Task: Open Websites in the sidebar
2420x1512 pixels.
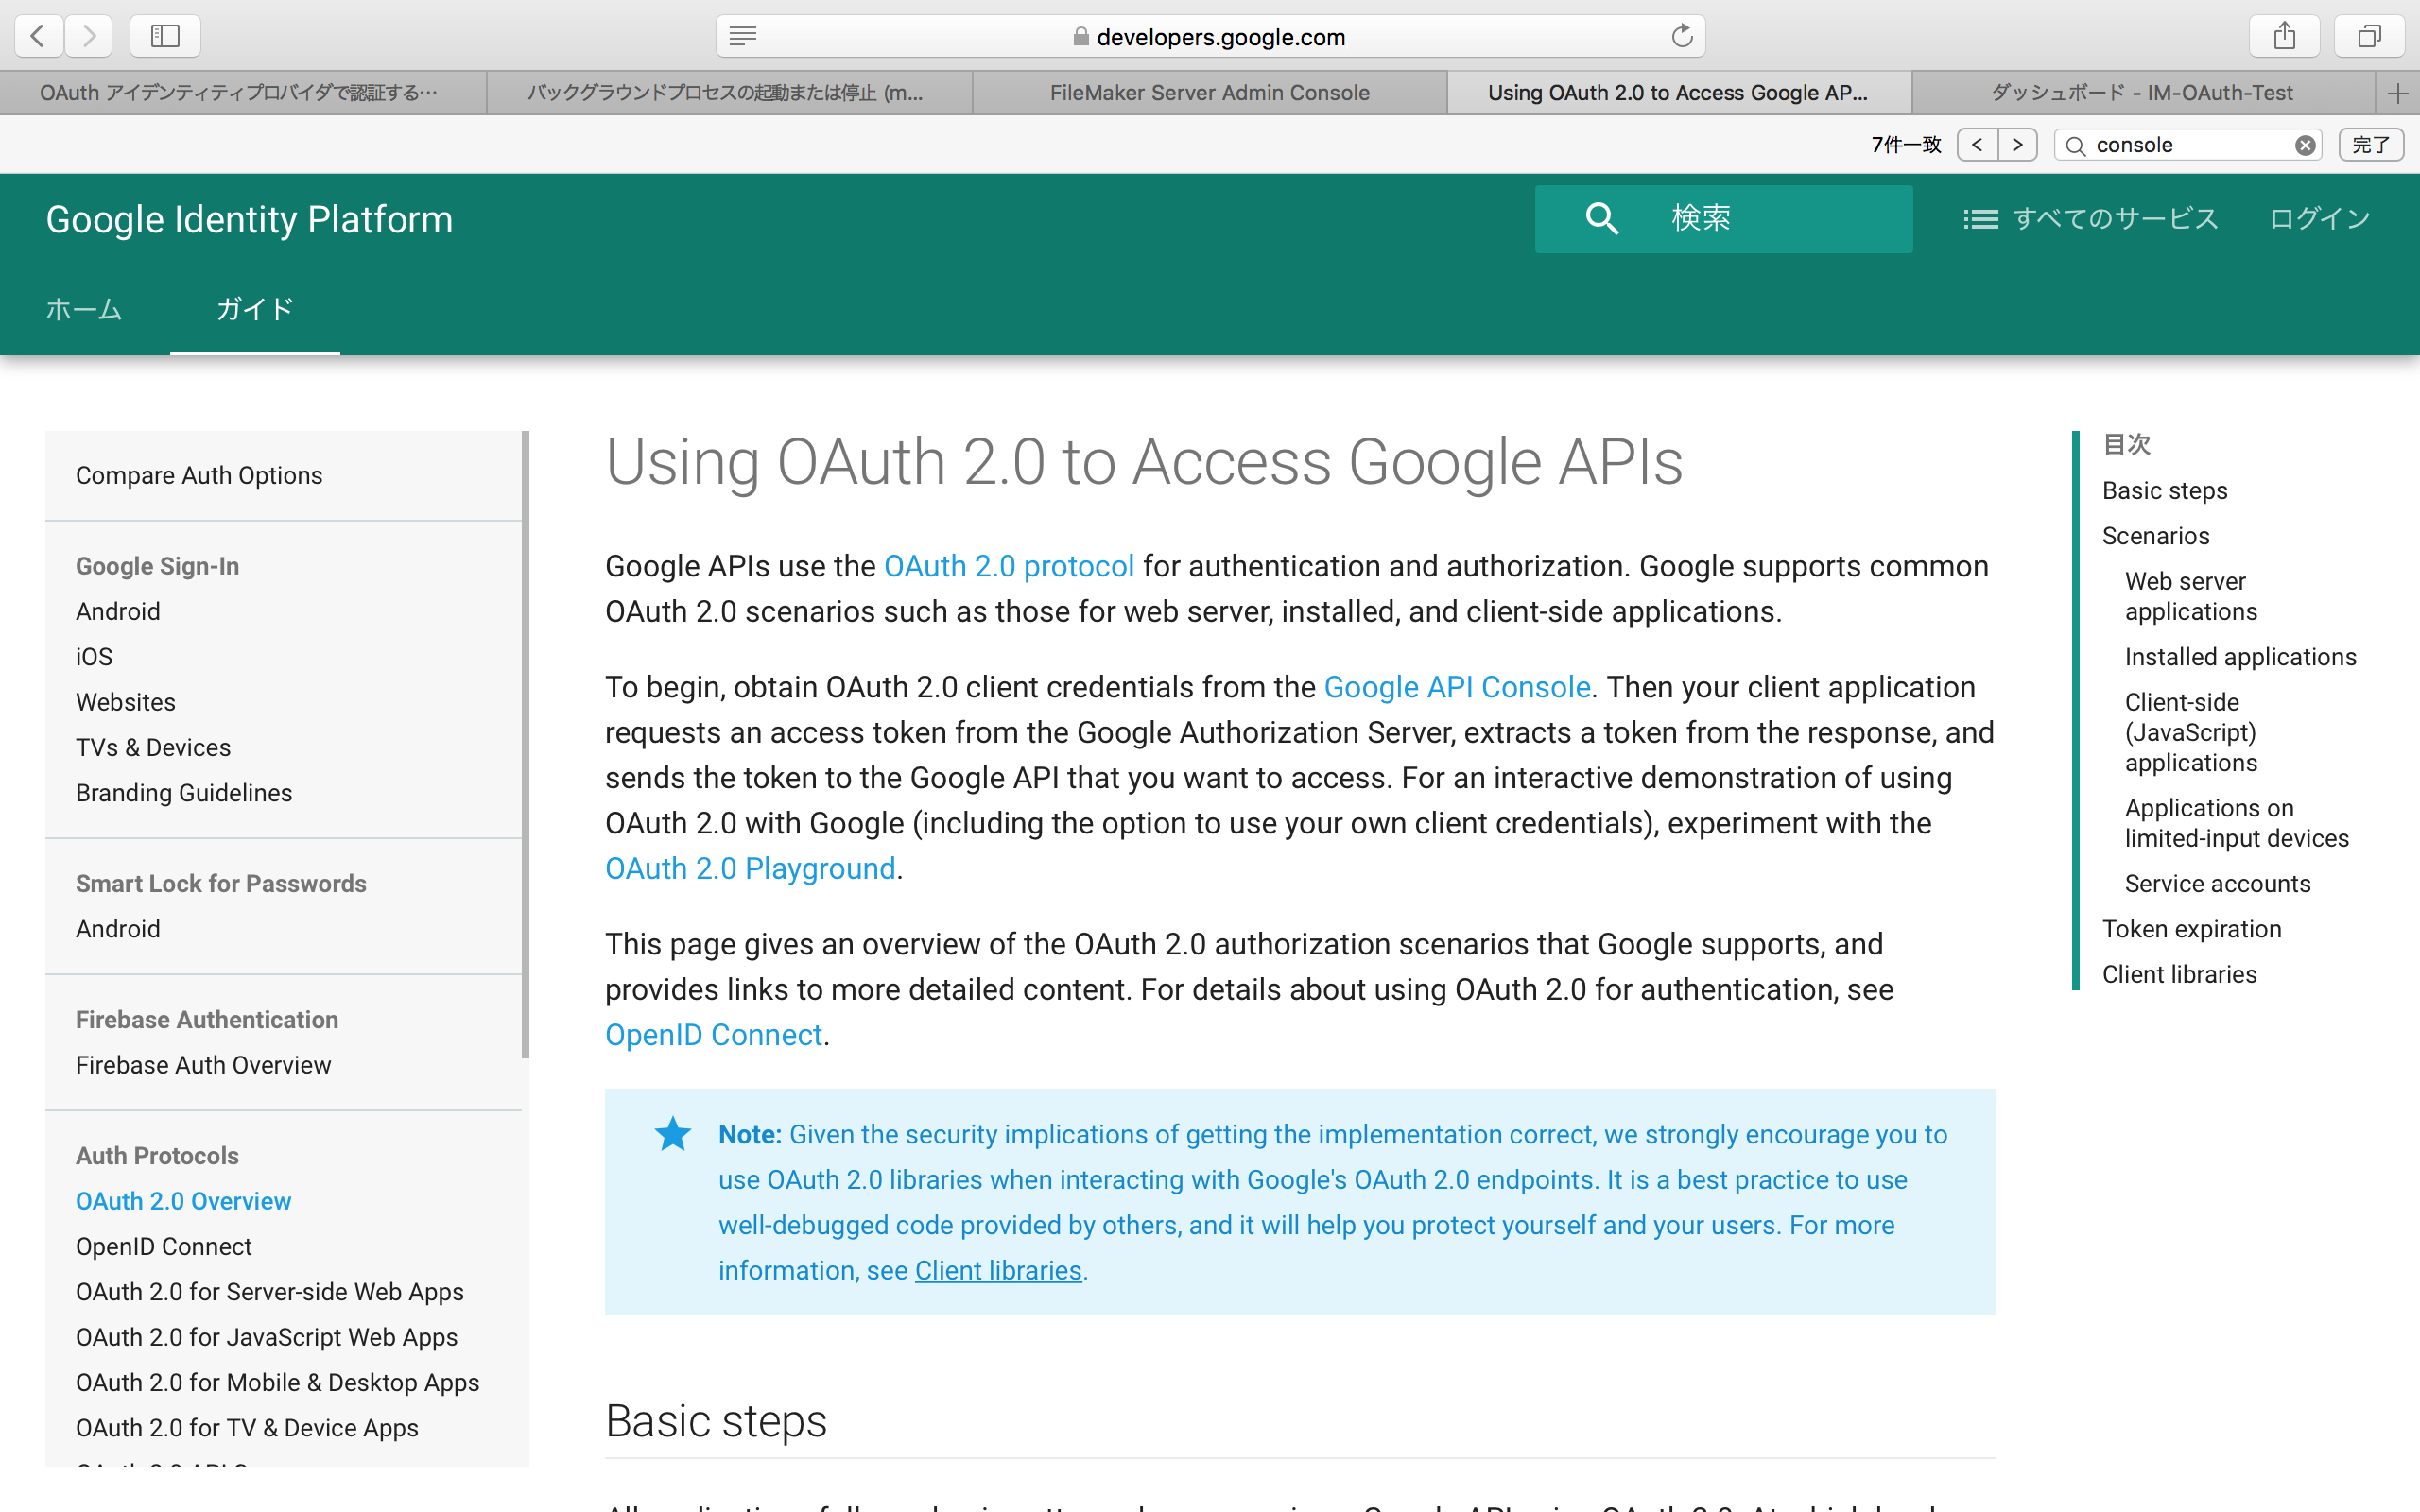Action: pos(126,702)
